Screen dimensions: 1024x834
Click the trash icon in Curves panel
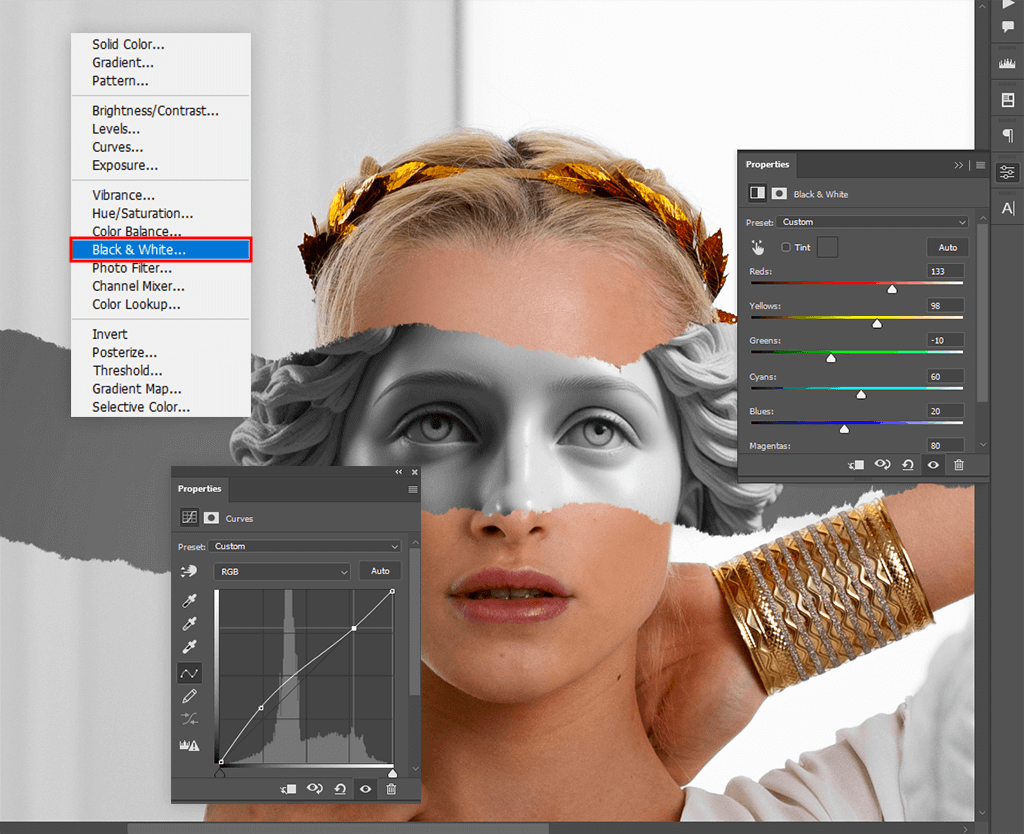(391, 789)
